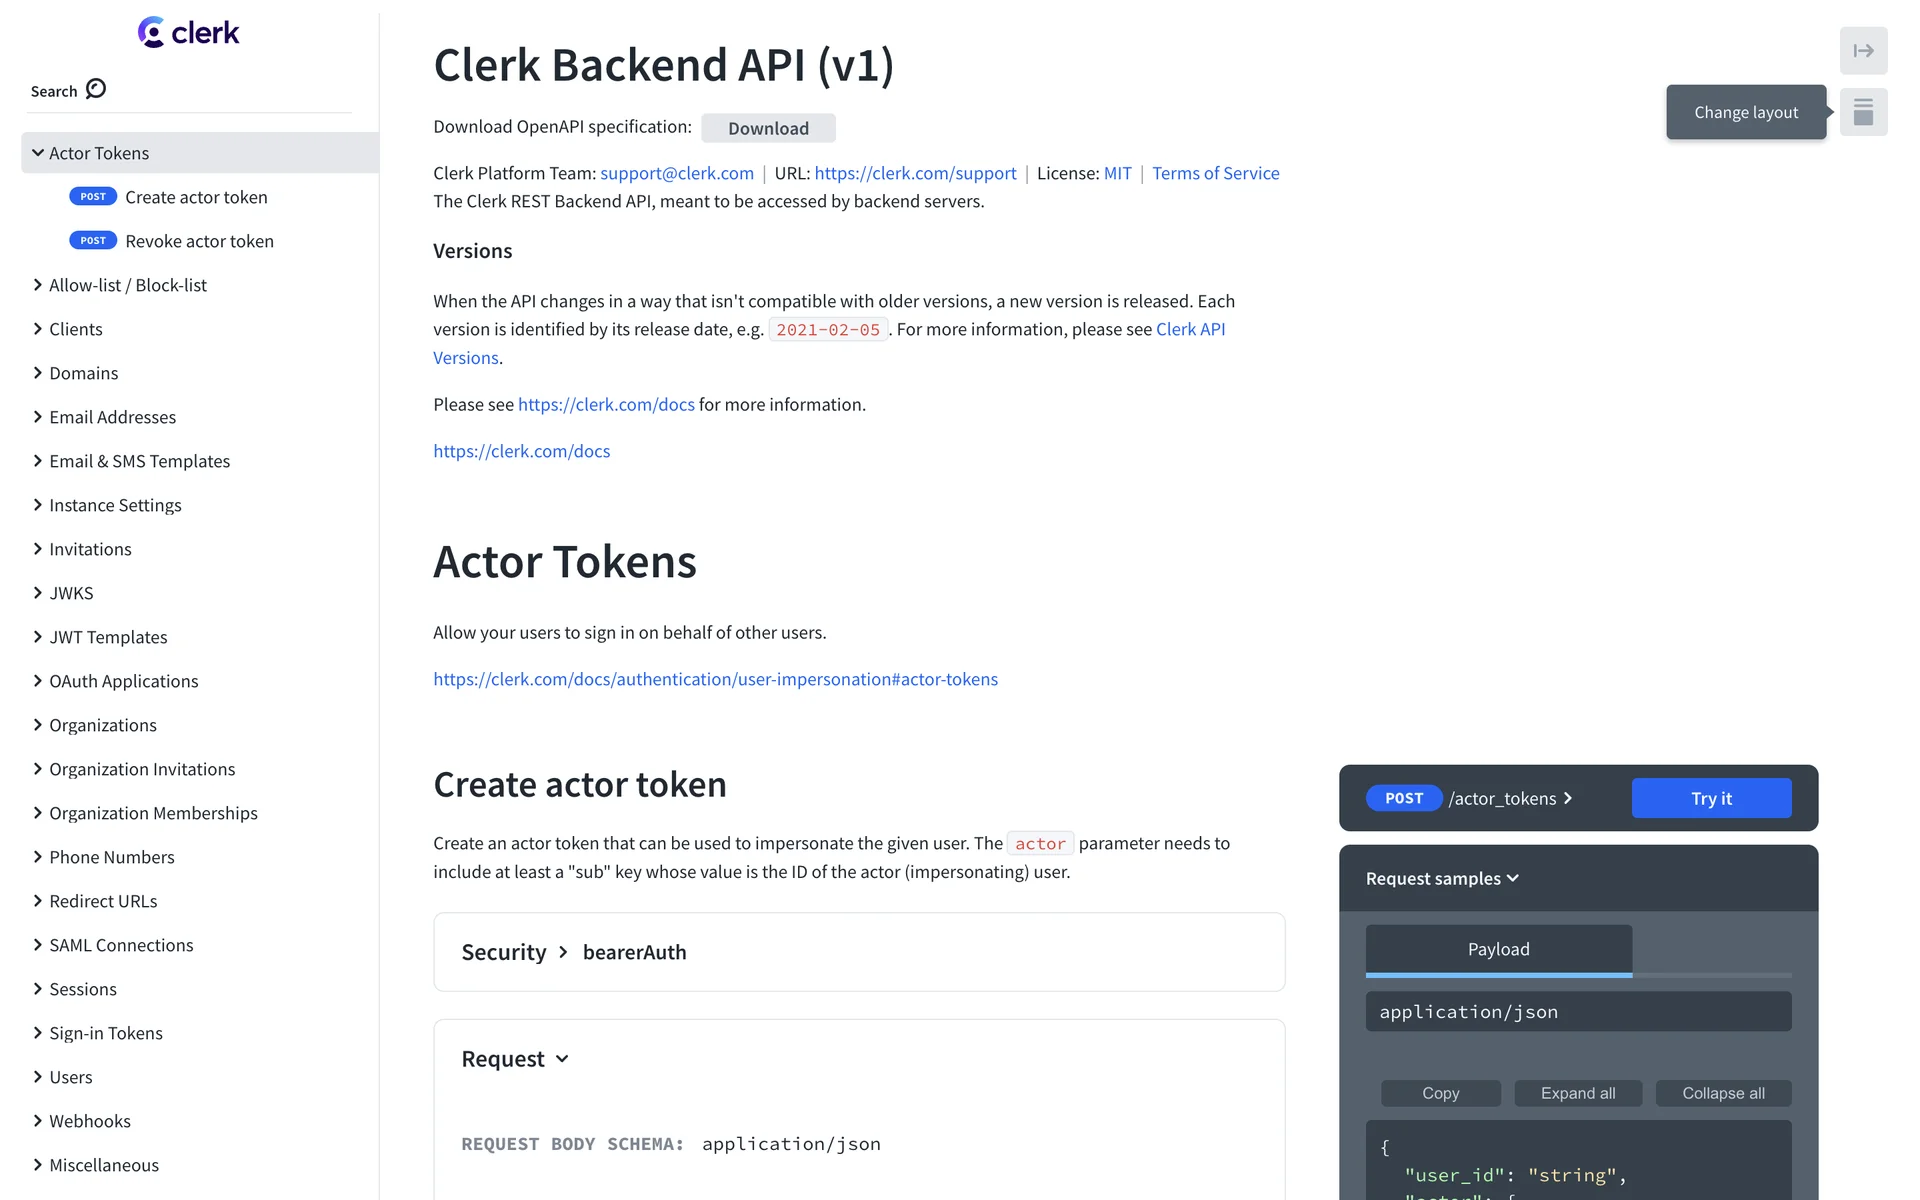Collapse the Actor Tokens sidebar section
Screen dimensions: 1920x1200
click(38, 153)
